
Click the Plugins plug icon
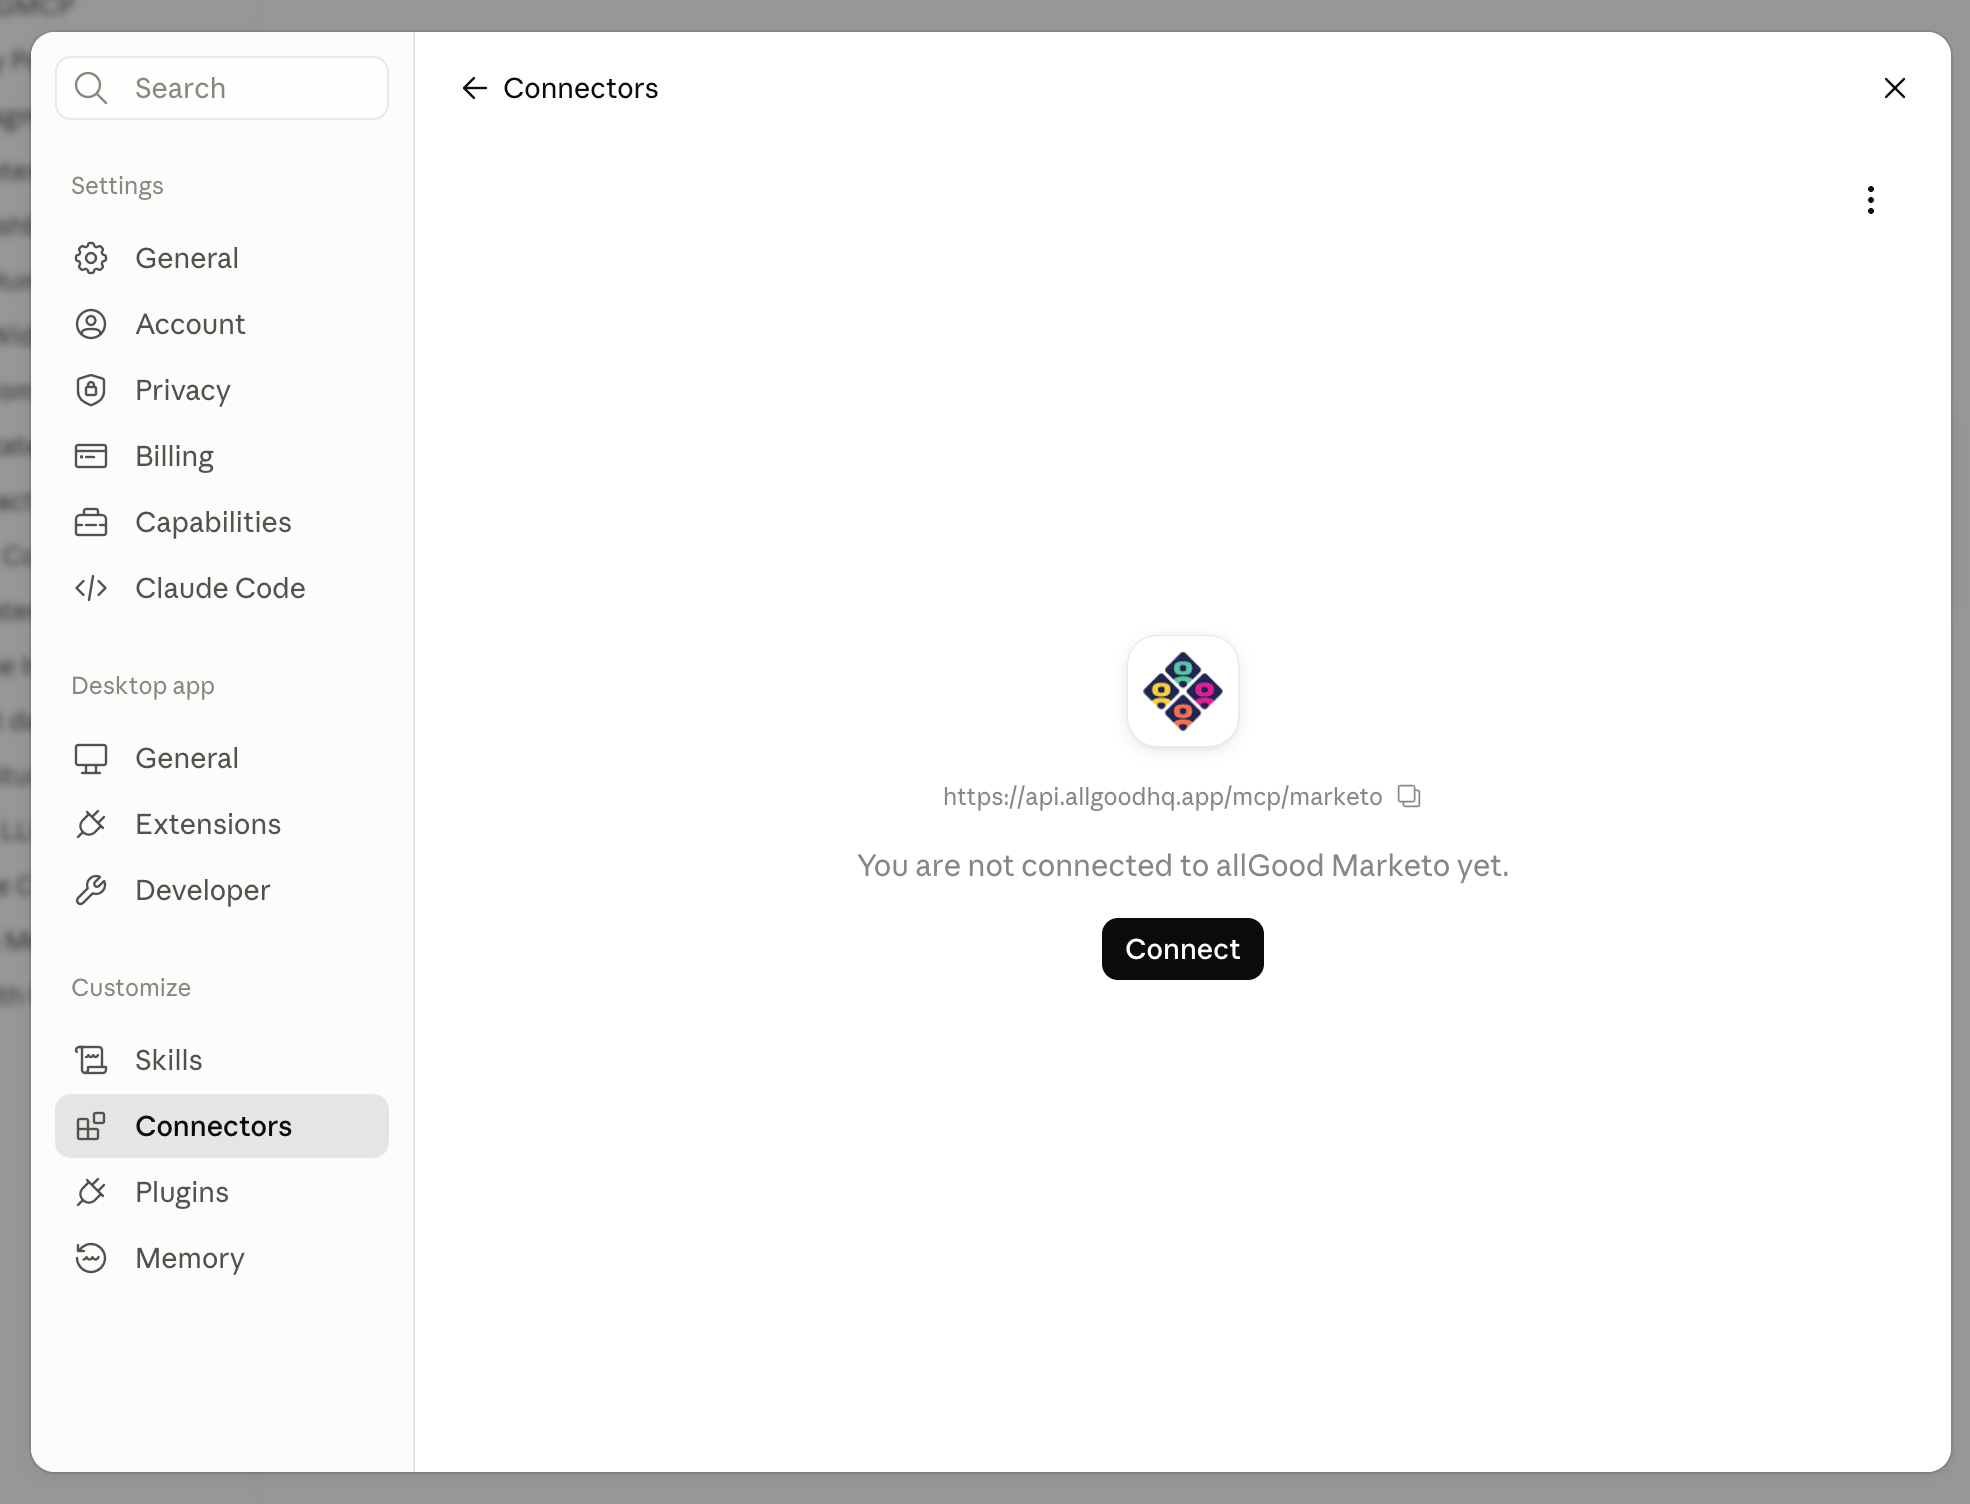tap(91, 1192)
